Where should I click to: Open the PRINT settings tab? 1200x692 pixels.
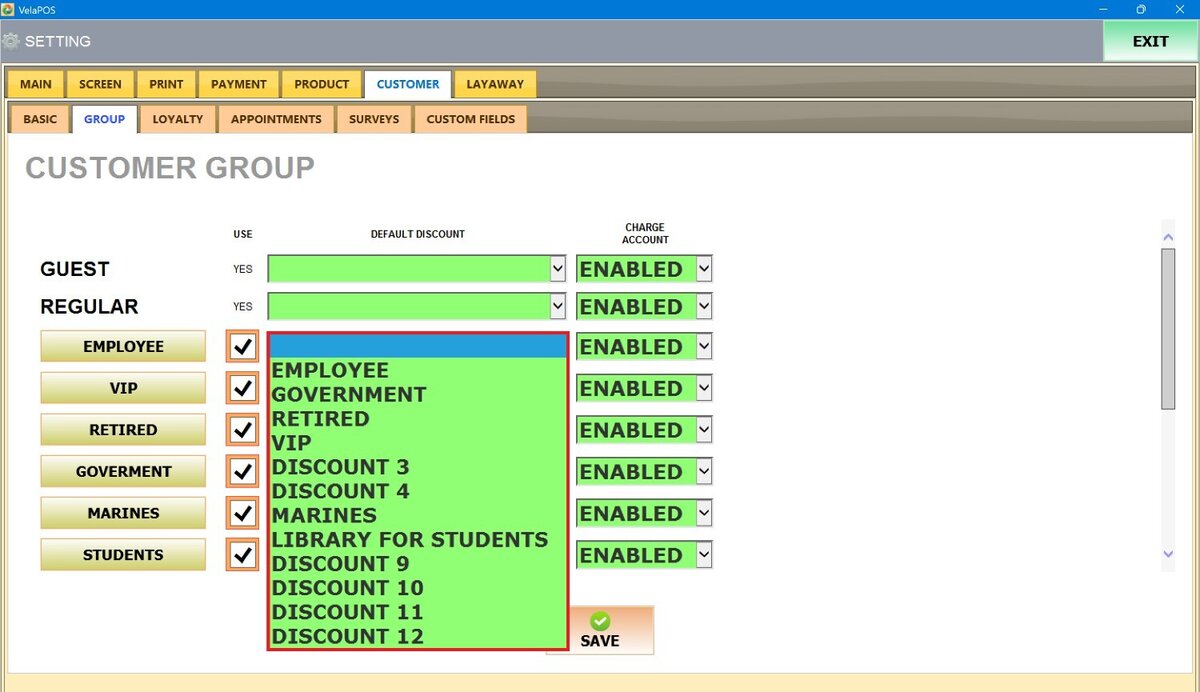coord(166,84)
